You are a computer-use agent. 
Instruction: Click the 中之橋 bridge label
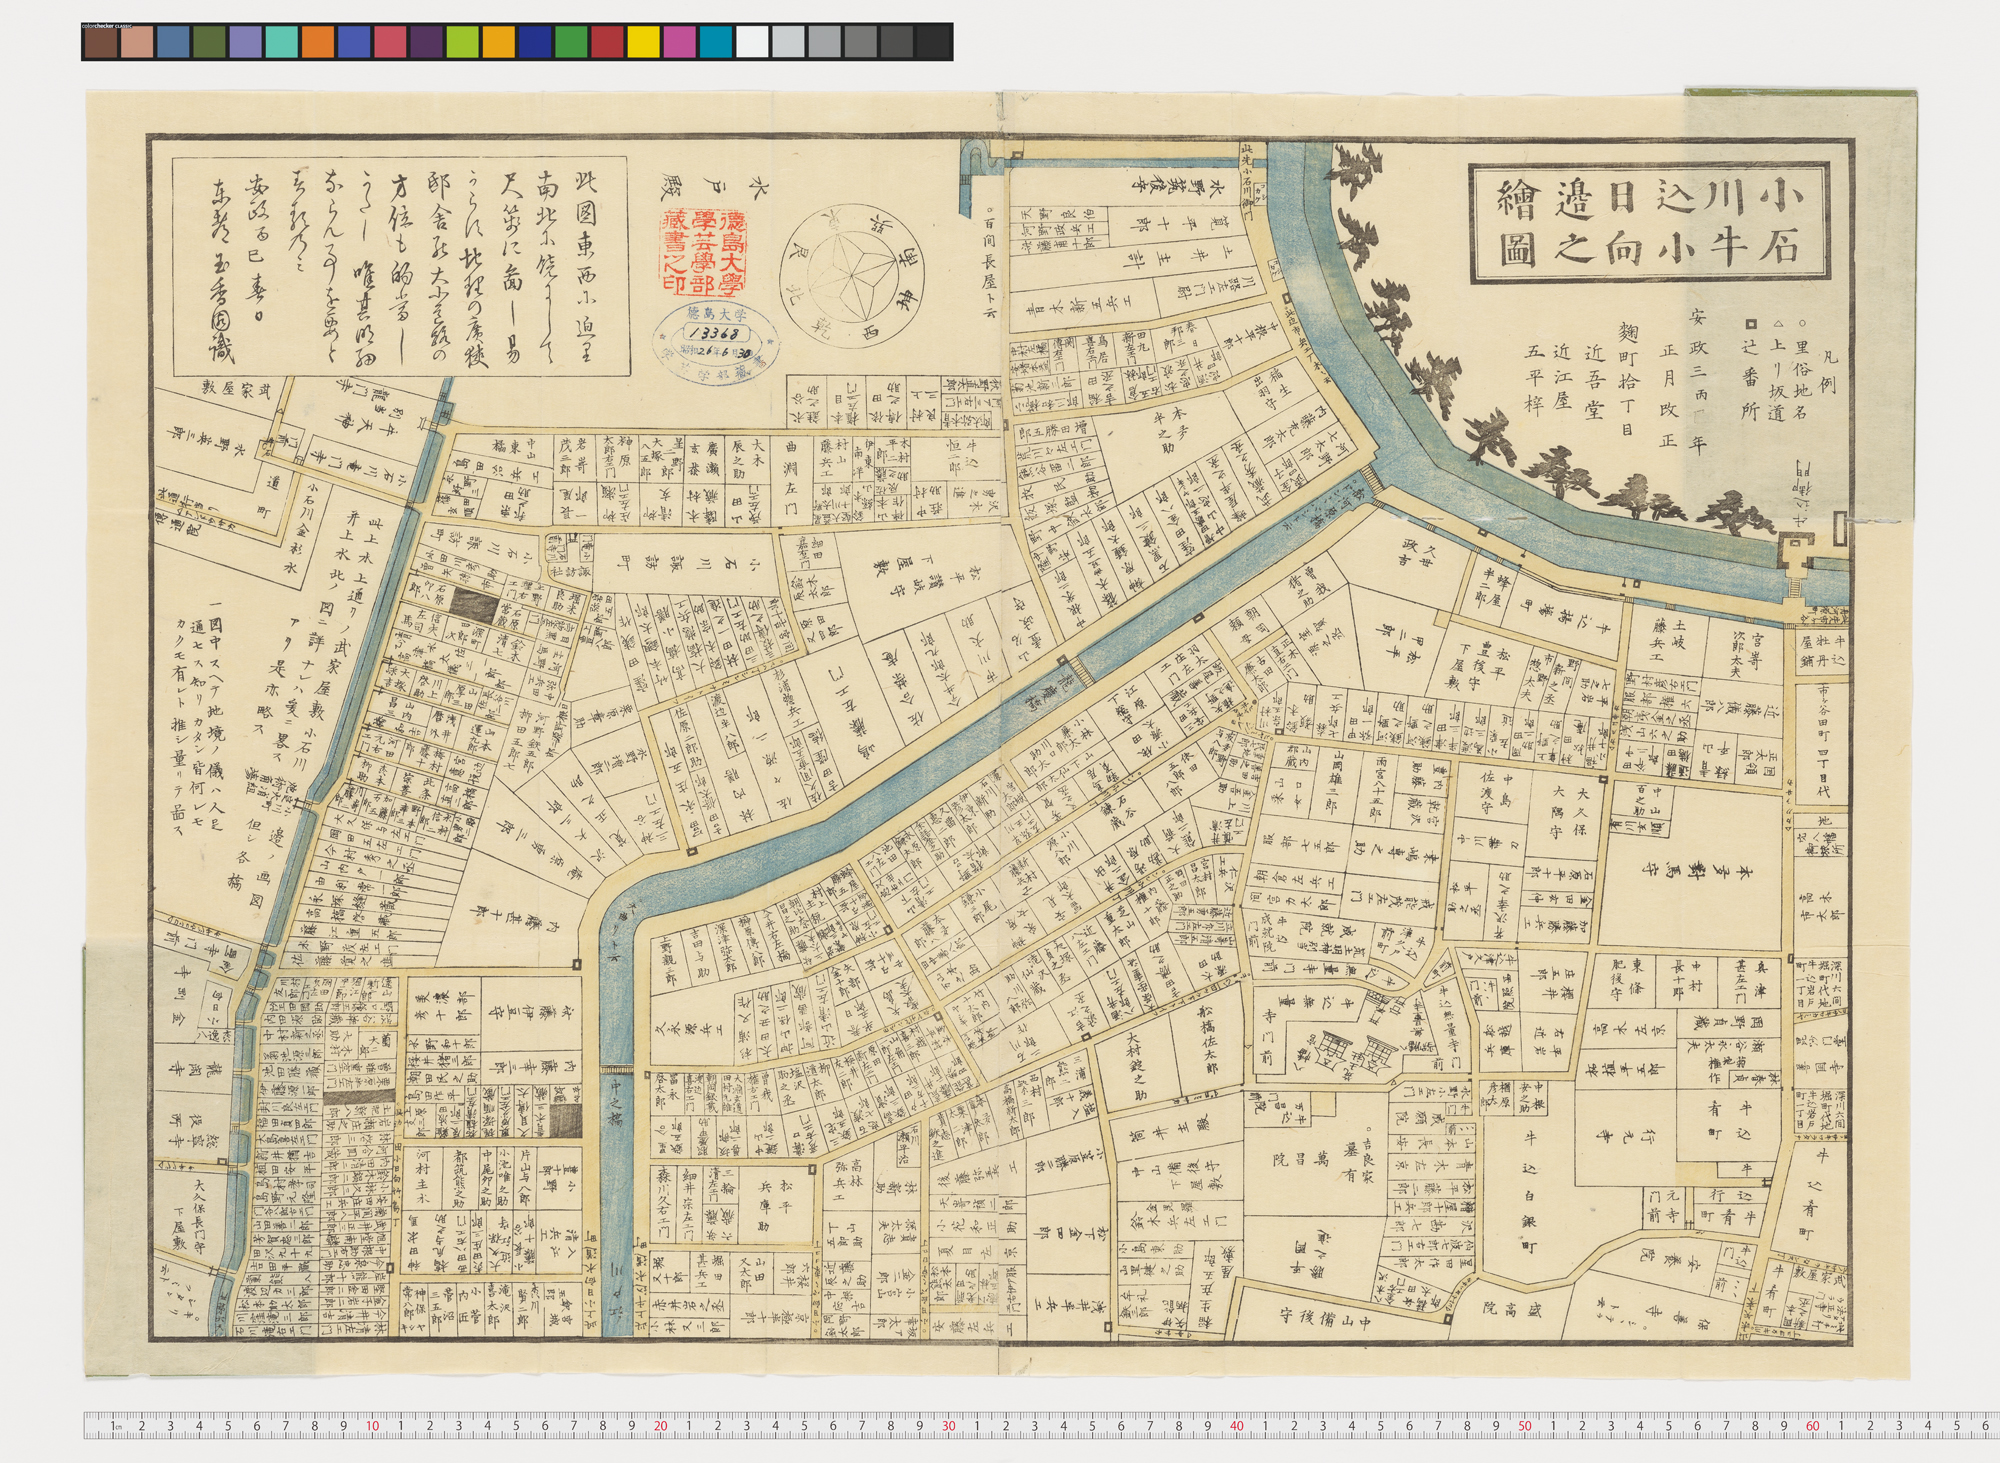614,1104
